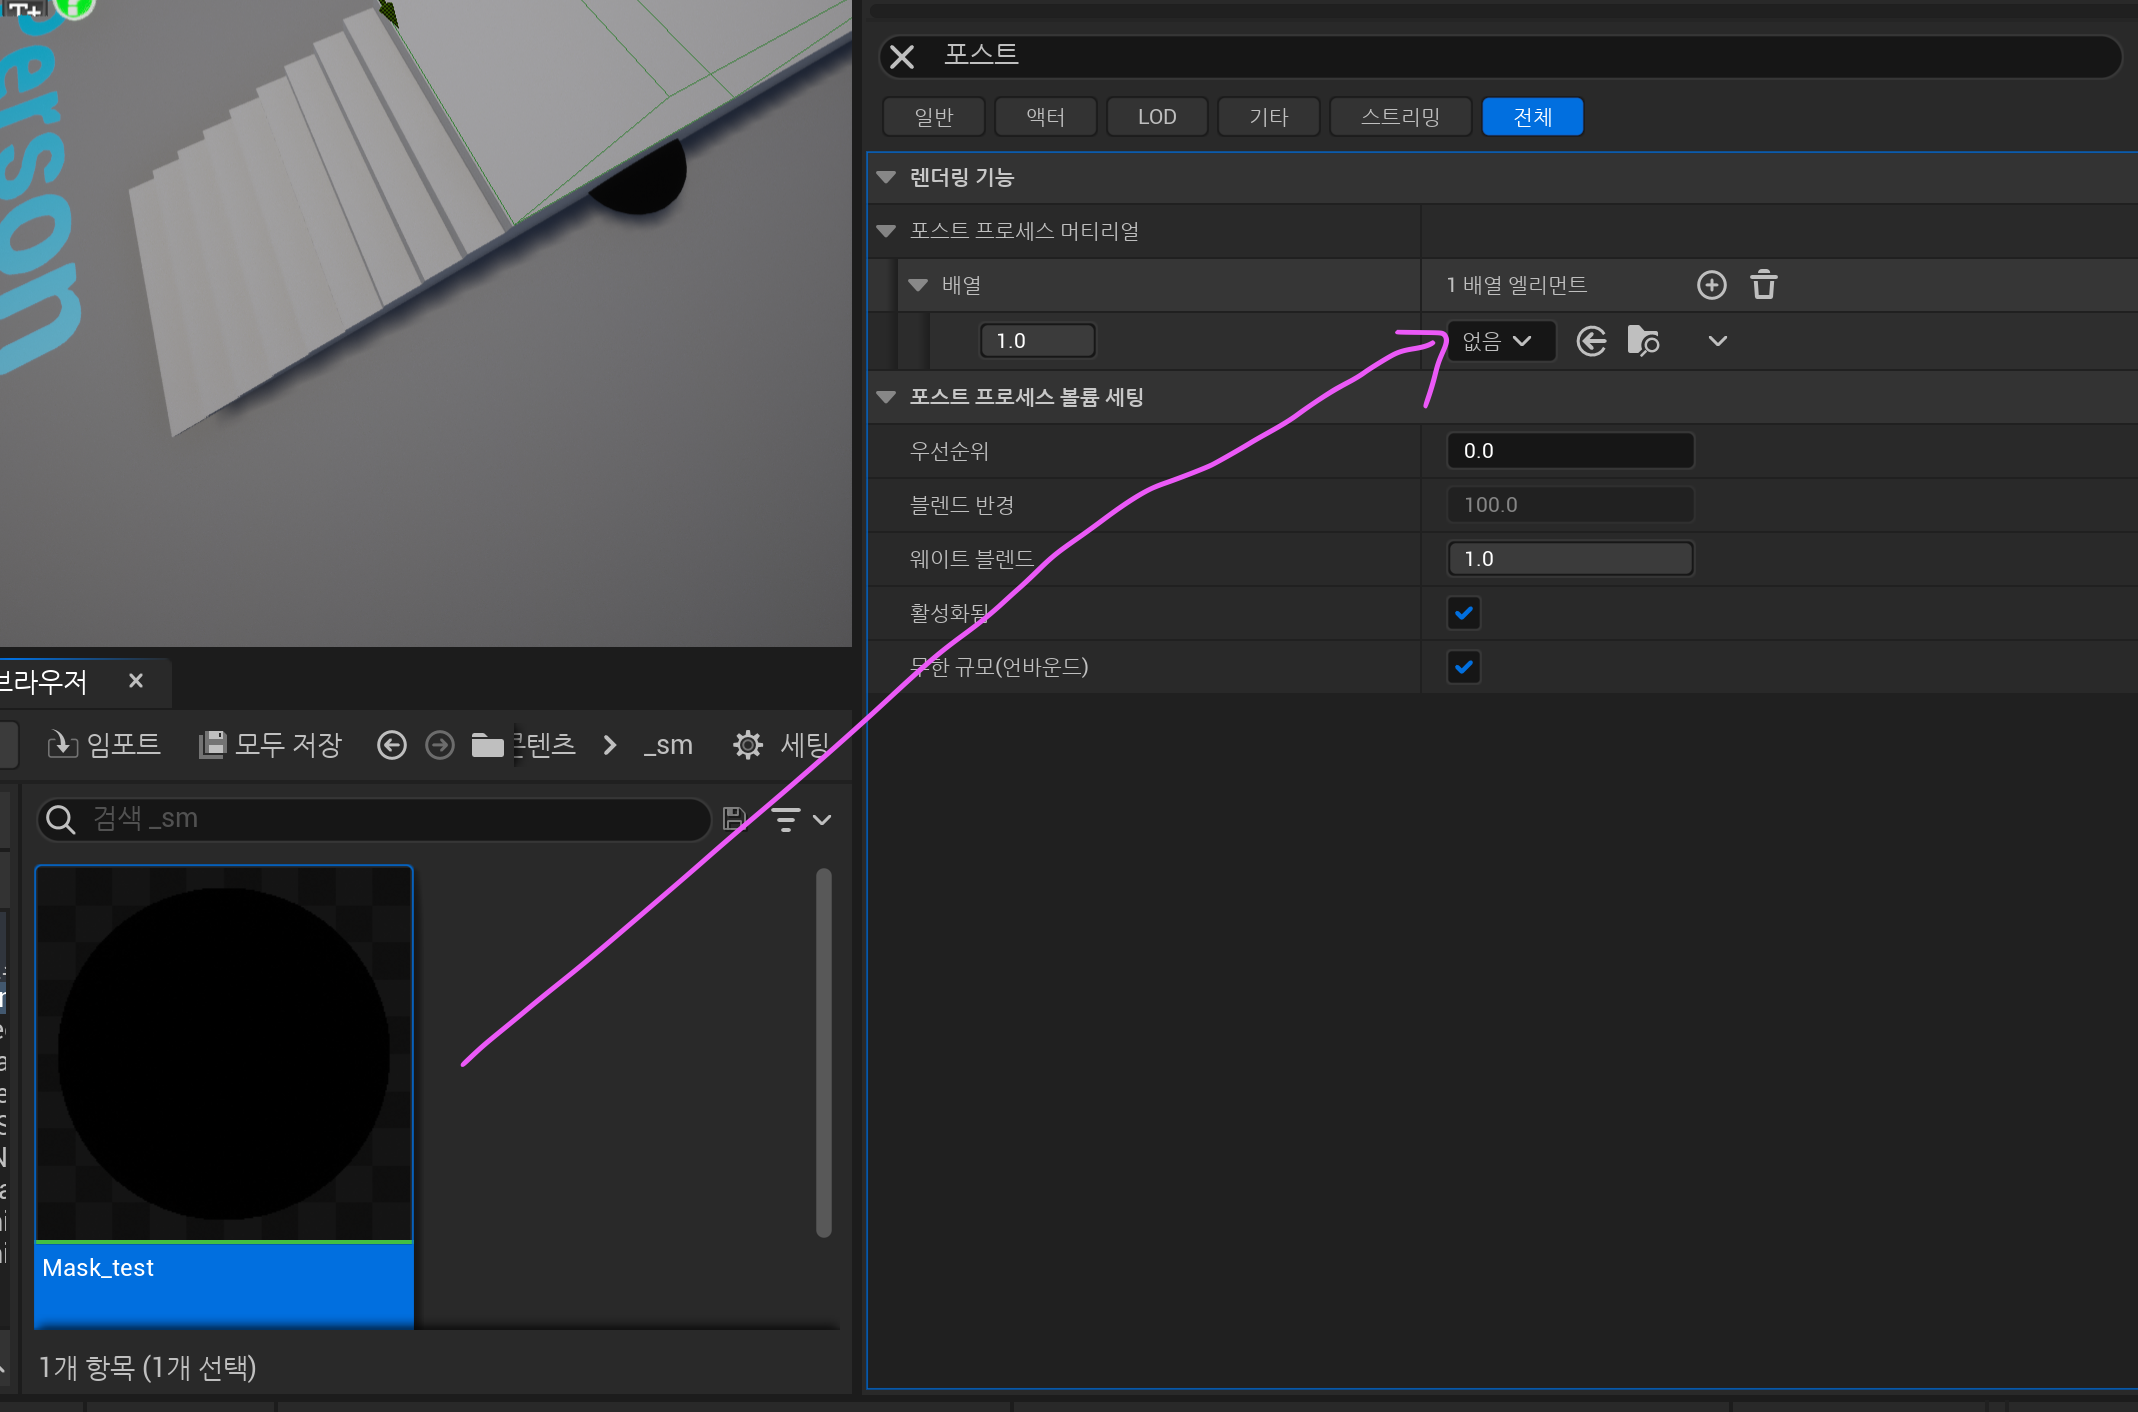Screen dimensions: 2138x1412
Task: Click the 모두 저장 button
Action: (x=270, y=745)
